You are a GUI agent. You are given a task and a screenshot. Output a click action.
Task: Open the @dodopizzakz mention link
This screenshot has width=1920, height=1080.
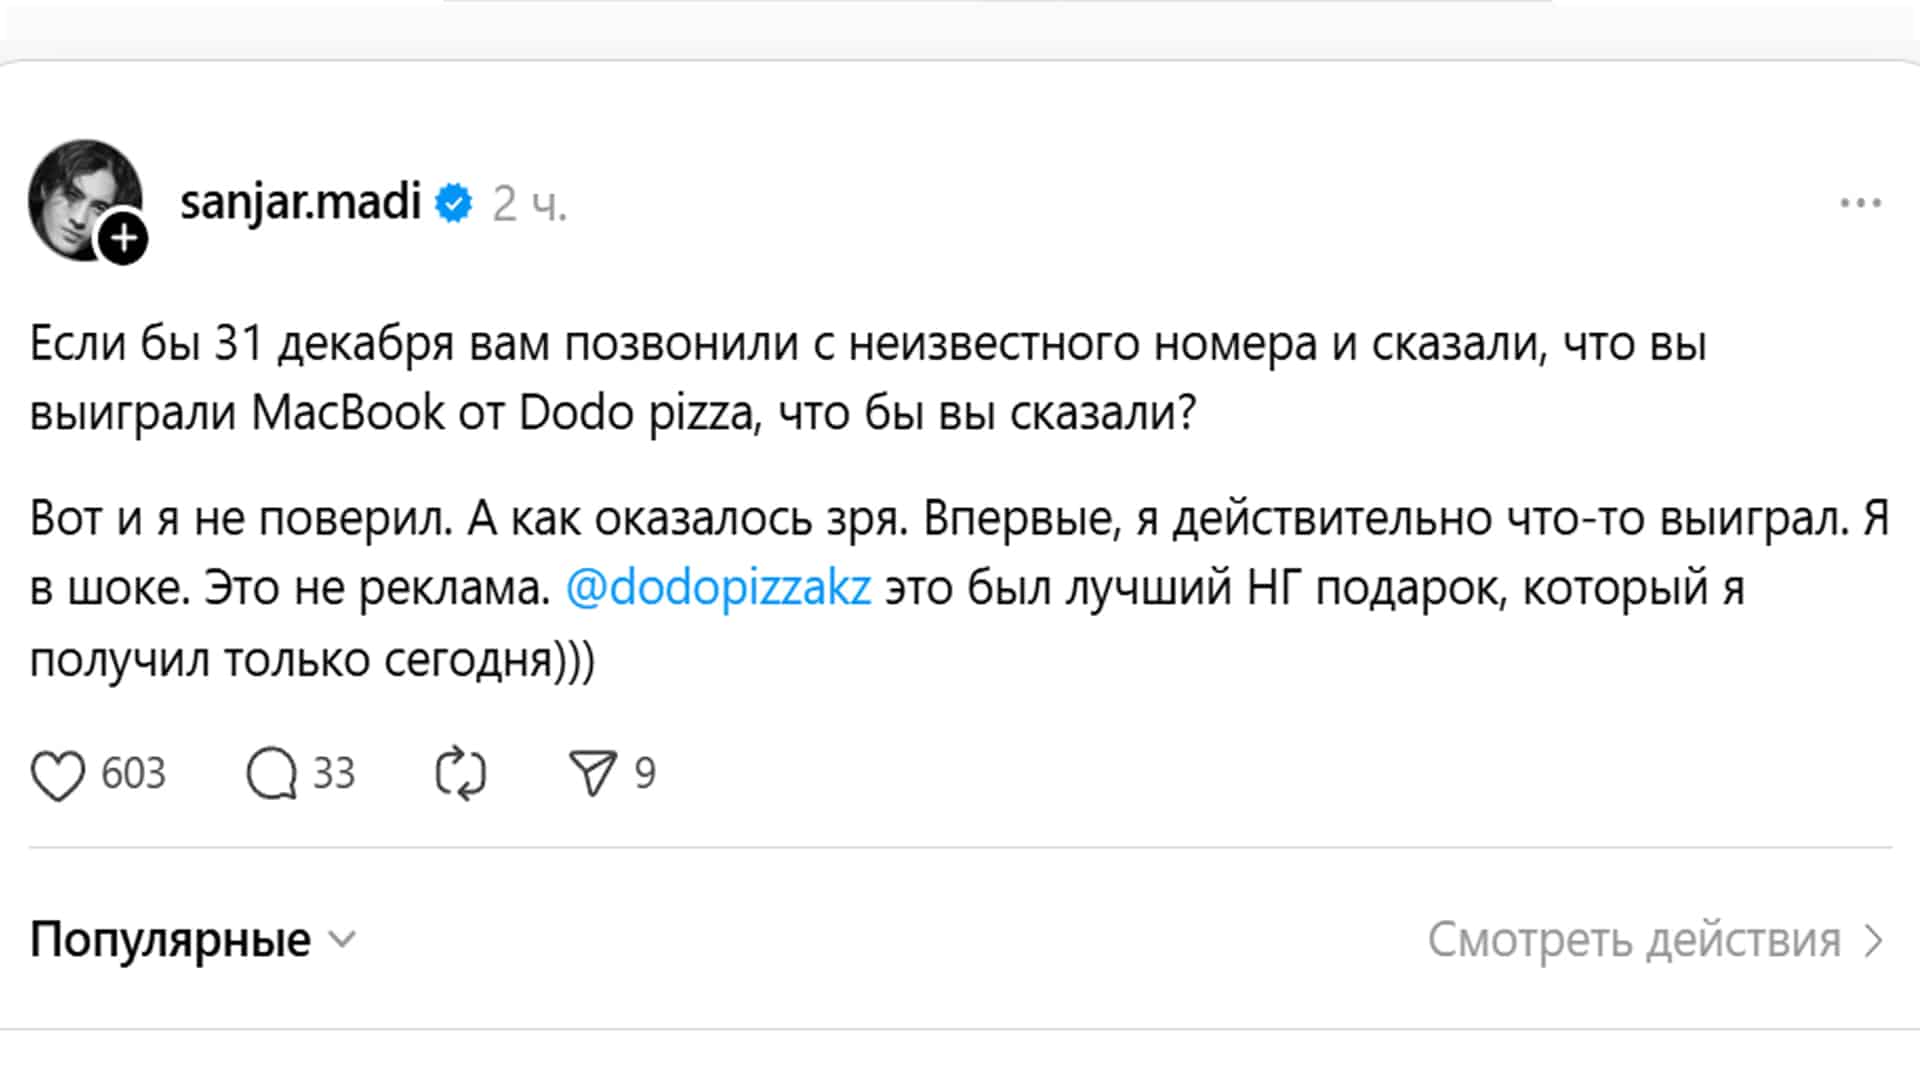coord(718,588)
